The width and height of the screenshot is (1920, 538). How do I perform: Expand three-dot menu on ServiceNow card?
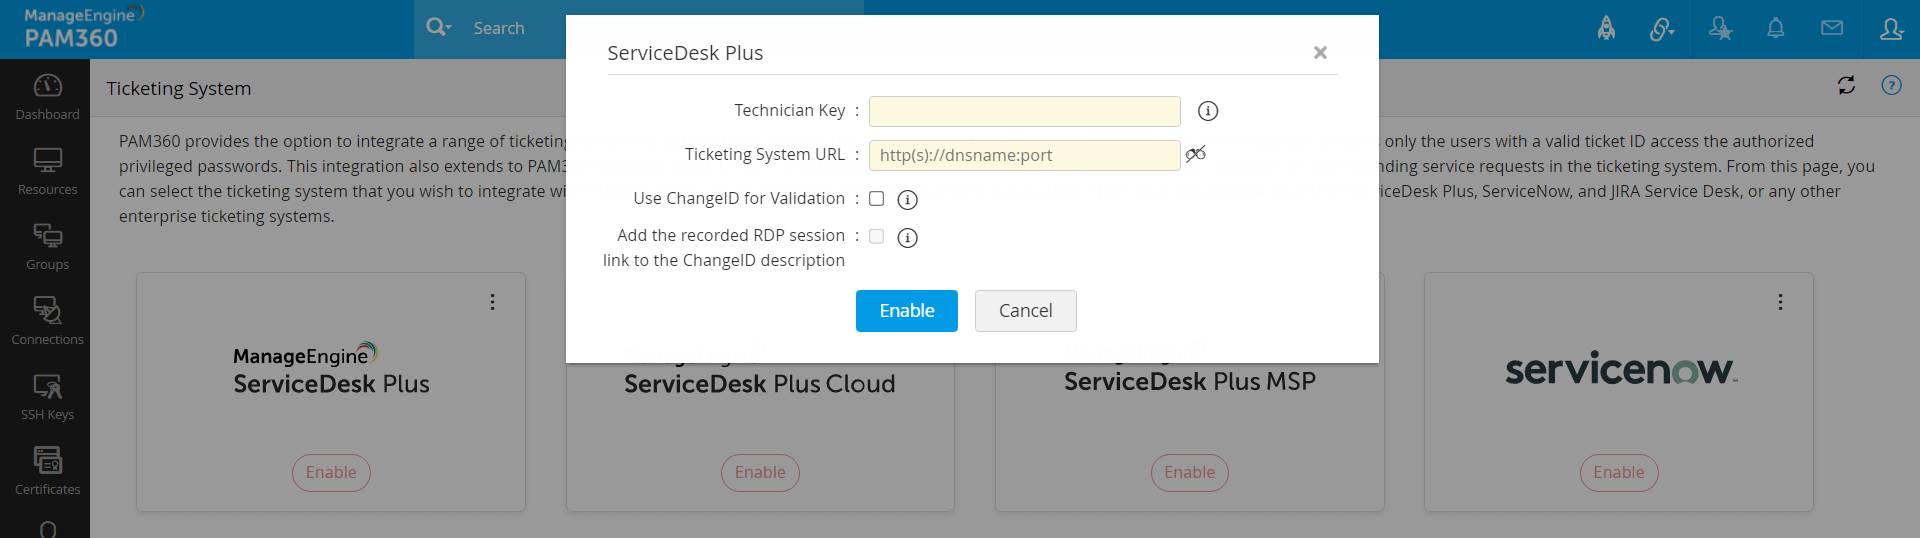1780,302
